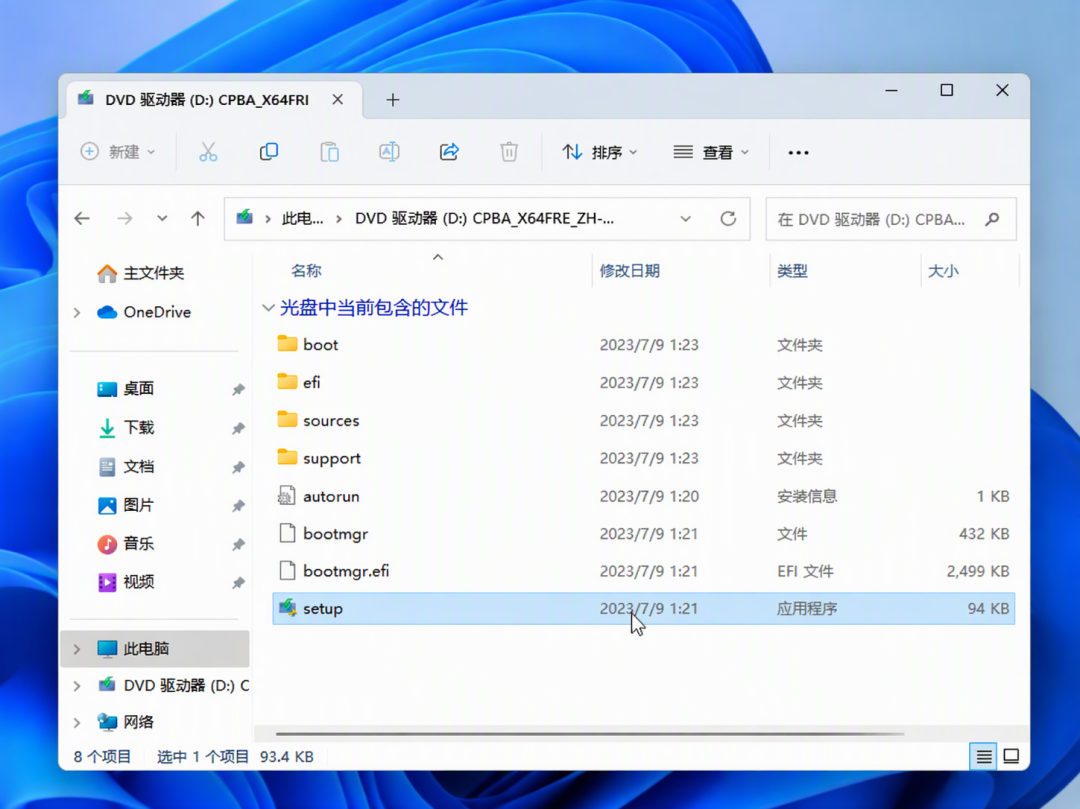The height and width of the screenshot is (809, 1080).
Task: Expand the 此电脑 tree node
Action: 77,649
